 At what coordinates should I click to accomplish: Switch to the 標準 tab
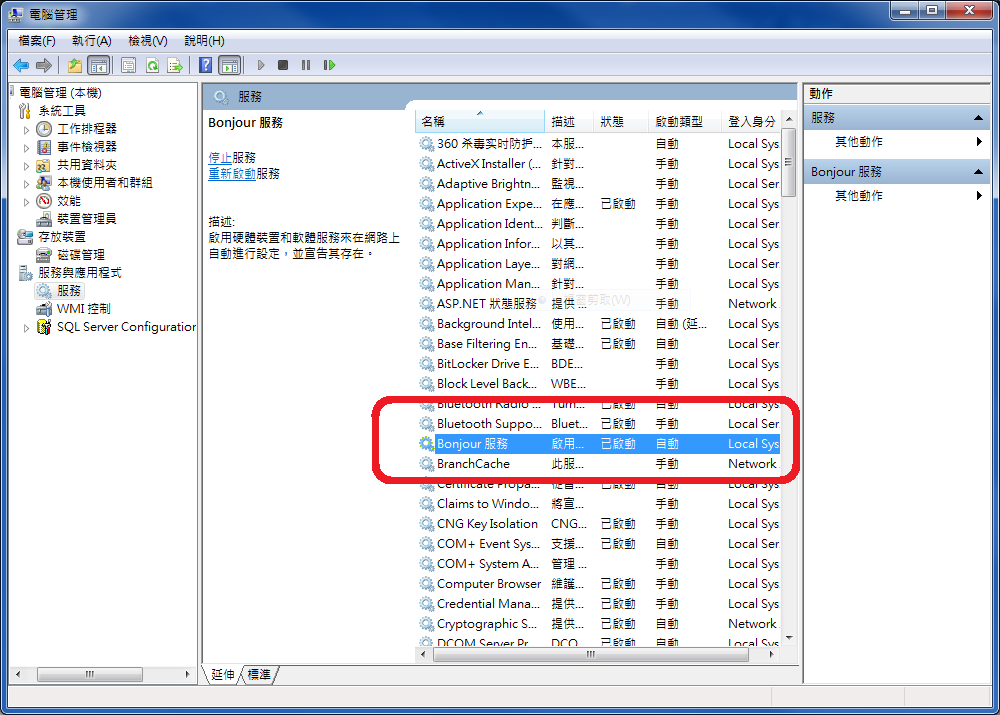coord(257,675)
